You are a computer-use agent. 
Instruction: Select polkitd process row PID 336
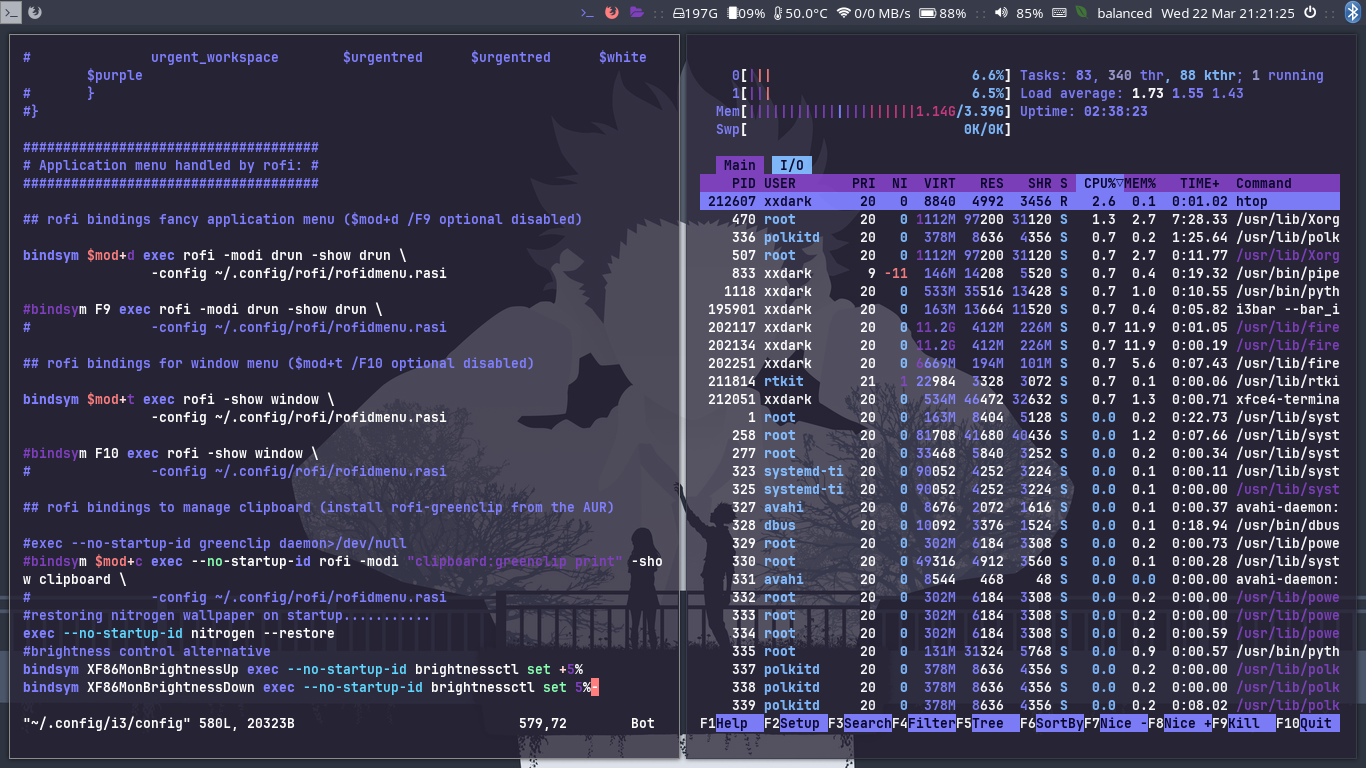pos(1020,237)
